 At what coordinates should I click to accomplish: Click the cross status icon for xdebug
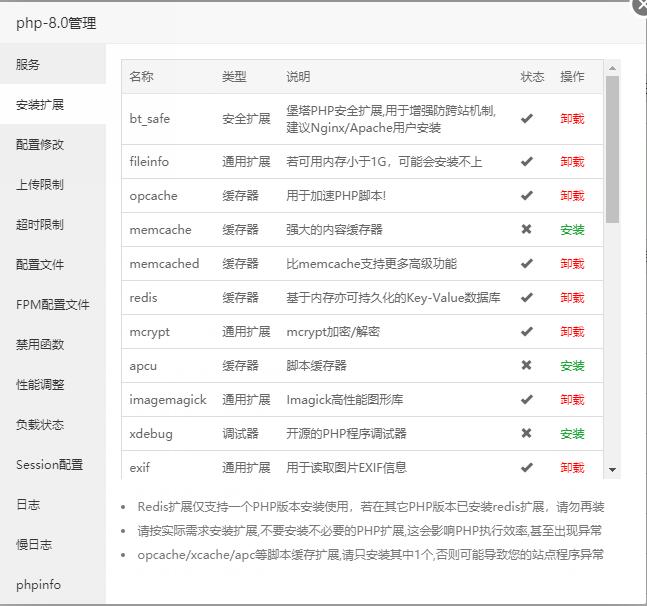click(x=527, y=433)
